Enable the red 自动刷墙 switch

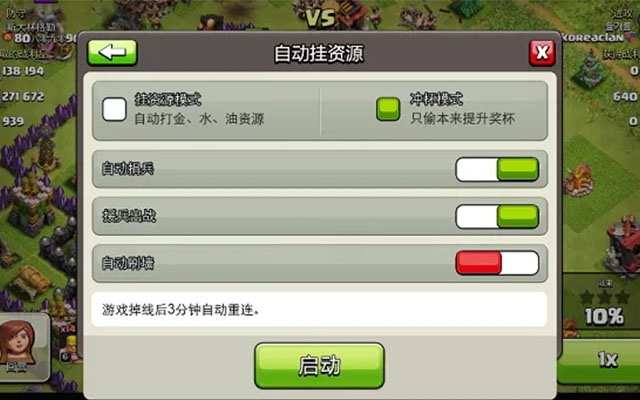497,263
